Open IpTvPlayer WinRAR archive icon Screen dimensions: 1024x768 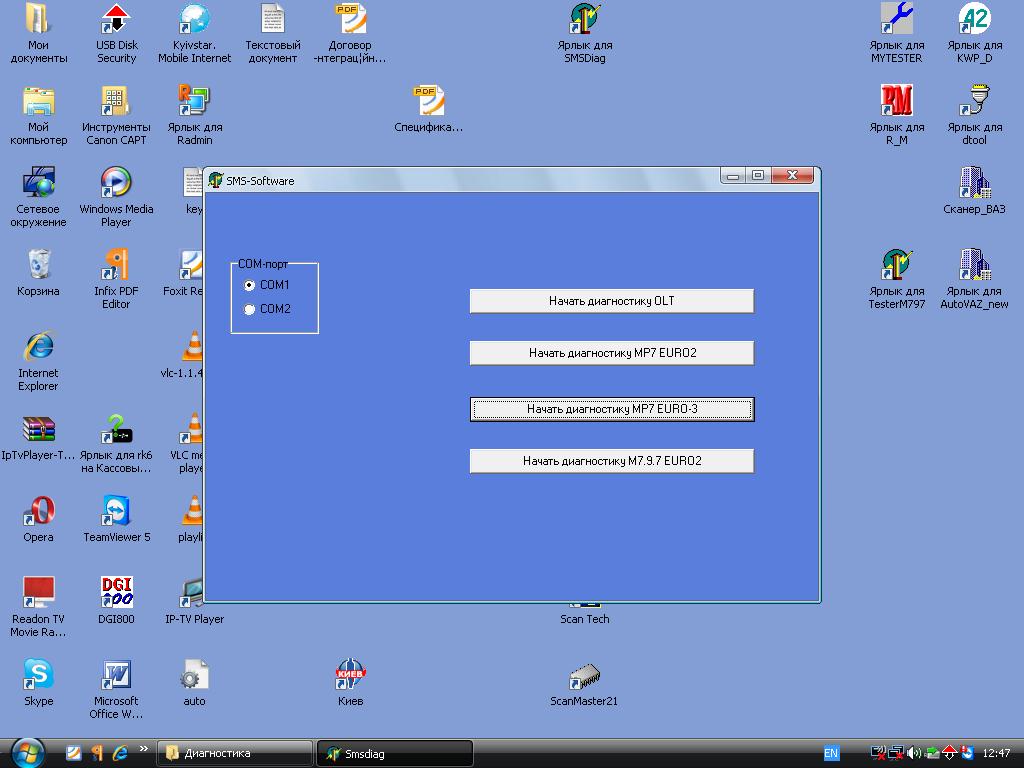[x=38, y=438]
